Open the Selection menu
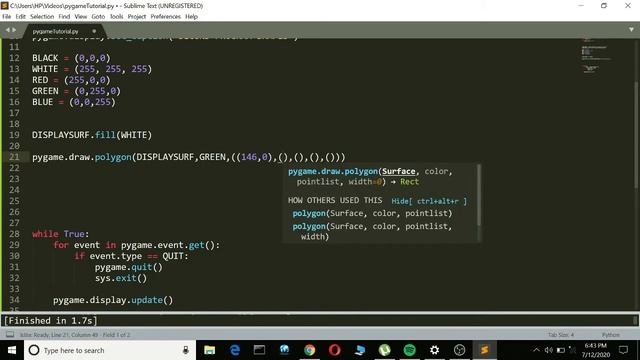Viewport: 640px width, 360px height. click(42, 17)
